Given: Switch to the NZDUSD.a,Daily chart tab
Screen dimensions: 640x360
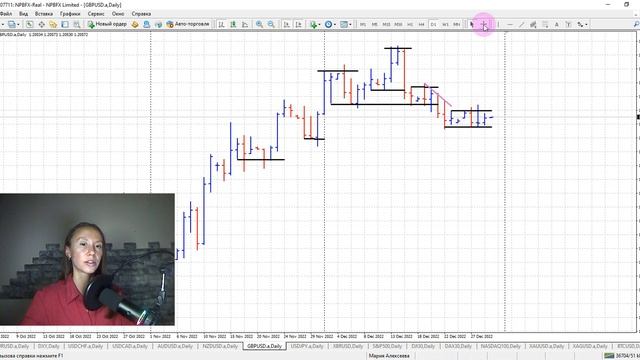Looking at the screenshot, I should (x=220, y=346).
